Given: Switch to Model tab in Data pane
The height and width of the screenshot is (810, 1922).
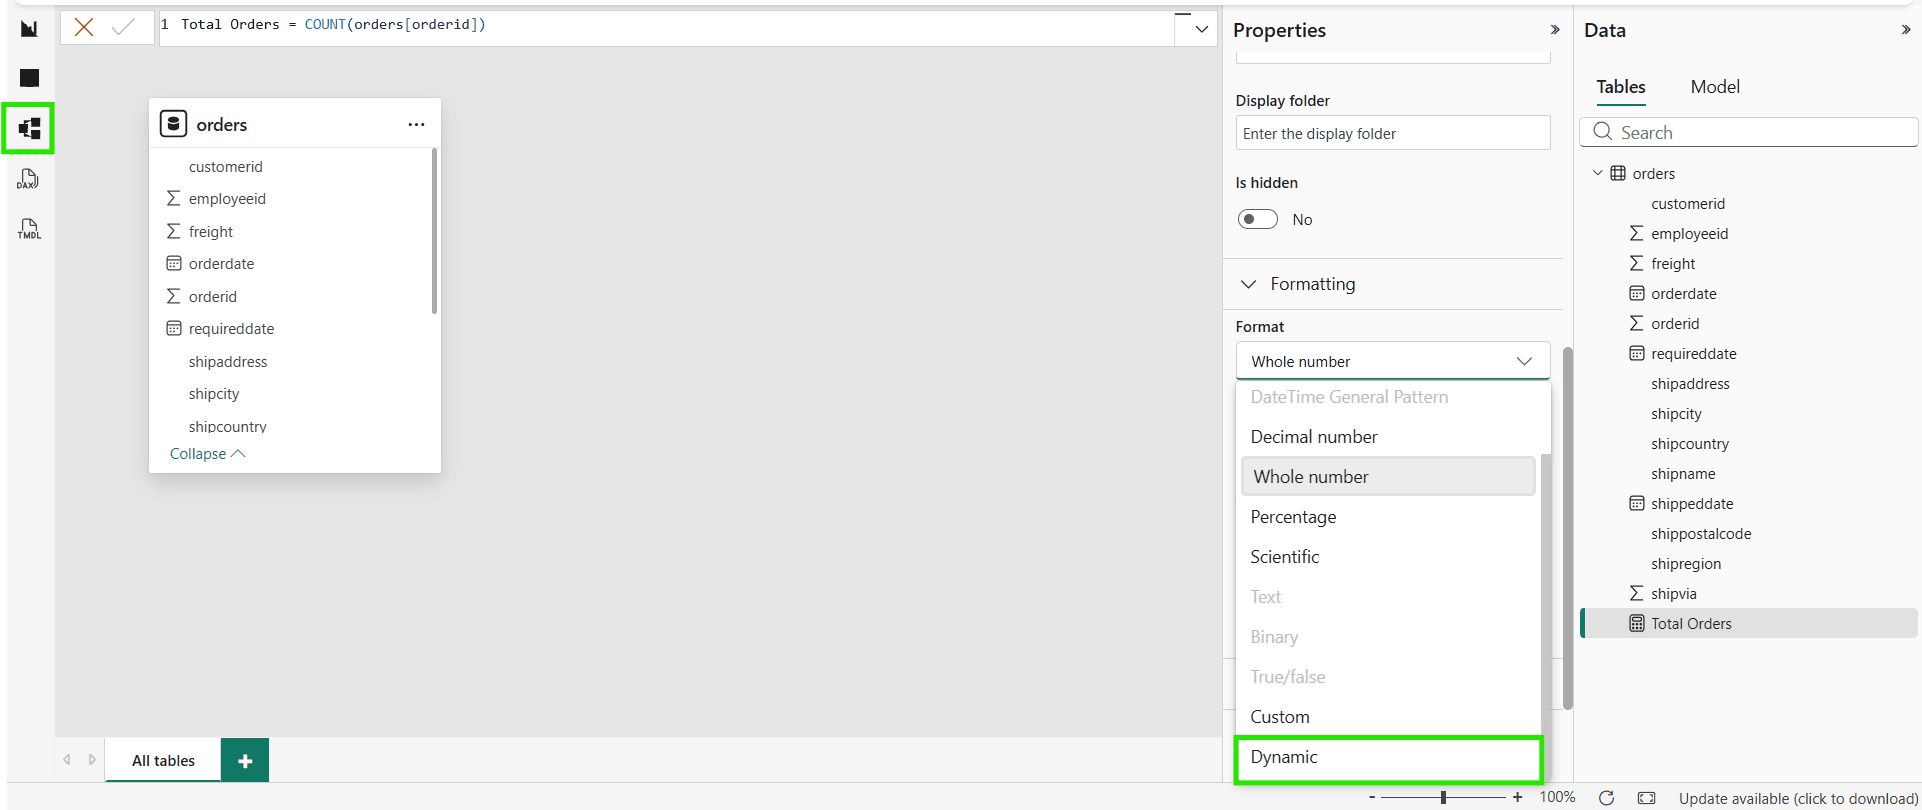Looking at the screenshot, I should [x=1715, y=87].
